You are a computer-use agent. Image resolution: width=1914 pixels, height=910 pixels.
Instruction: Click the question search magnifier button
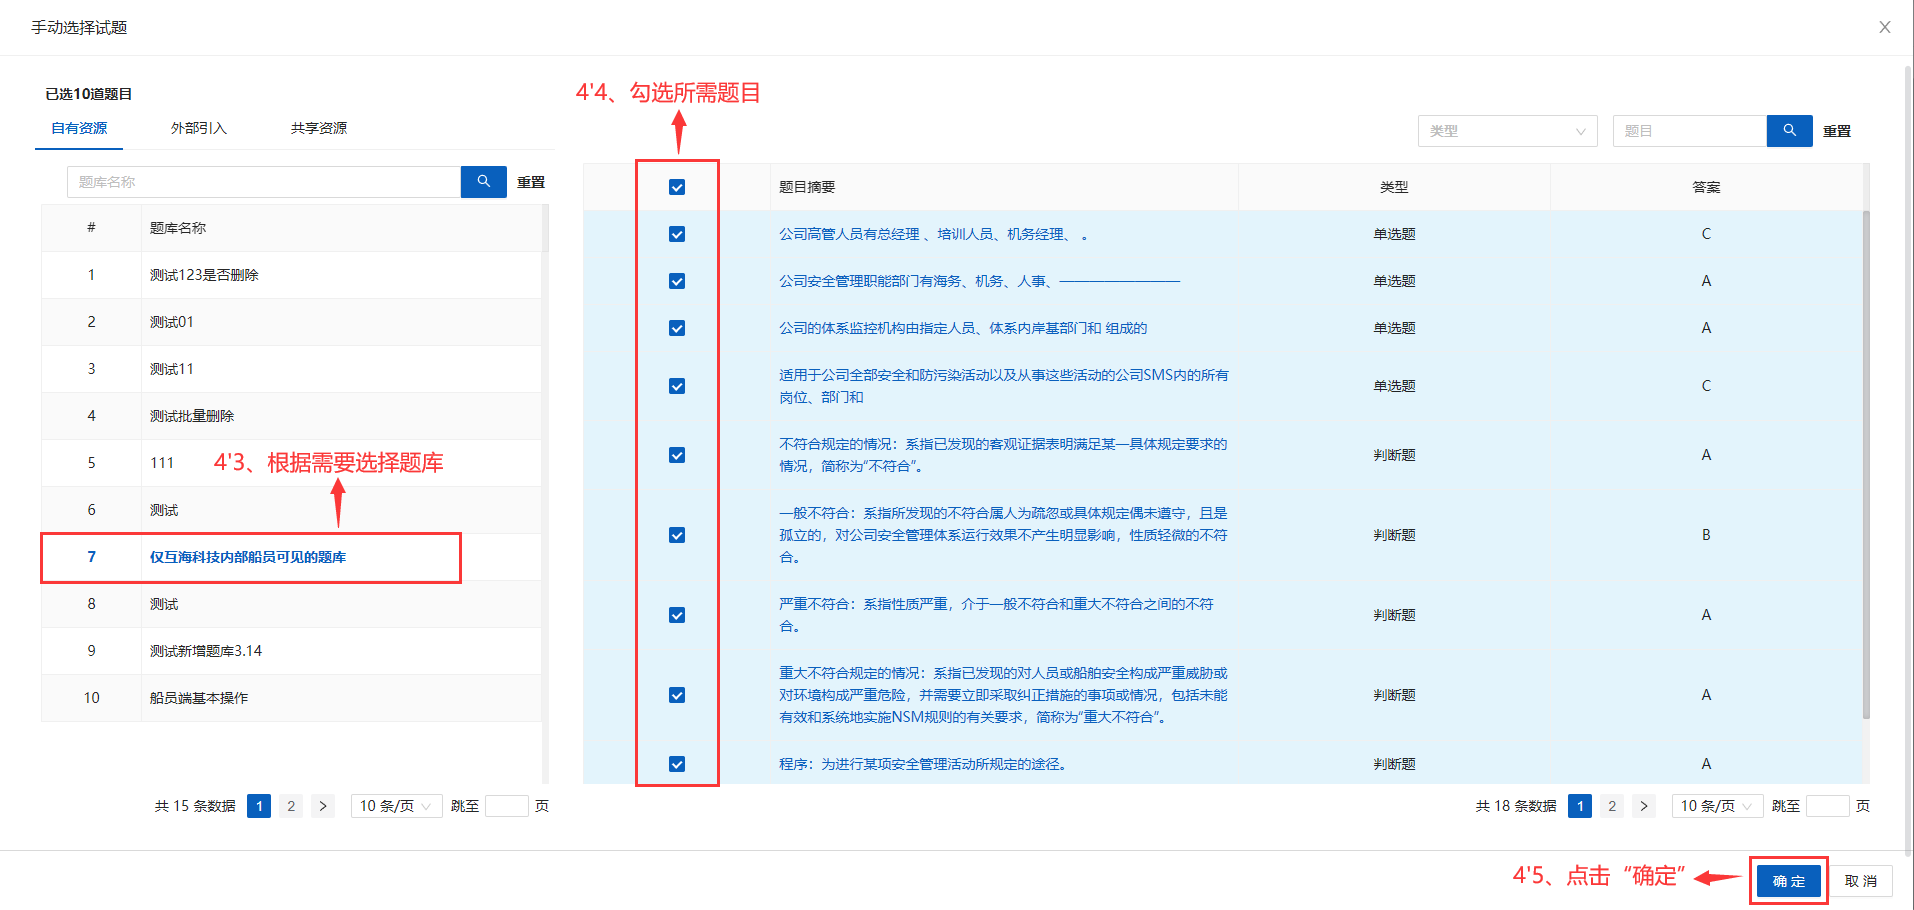[x=1789, y=131]
